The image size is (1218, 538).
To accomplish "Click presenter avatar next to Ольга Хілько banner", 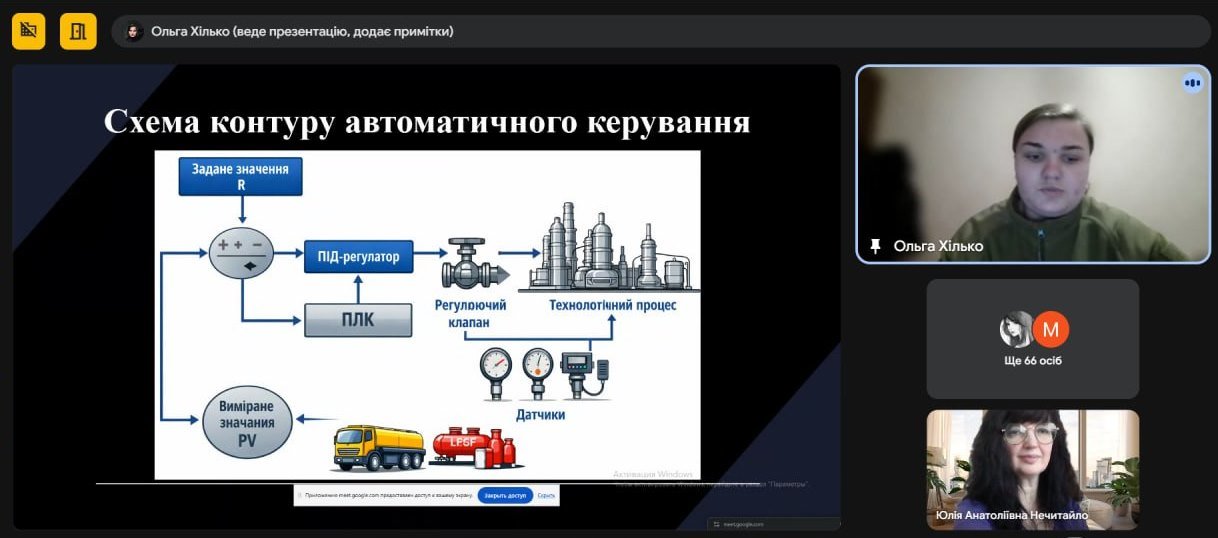I will (133, 32).
